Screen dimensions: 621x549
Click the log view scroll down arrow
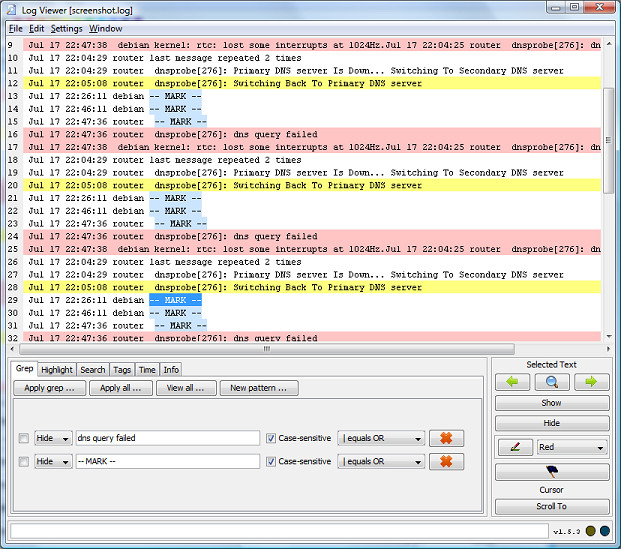[x=609, y=337]
